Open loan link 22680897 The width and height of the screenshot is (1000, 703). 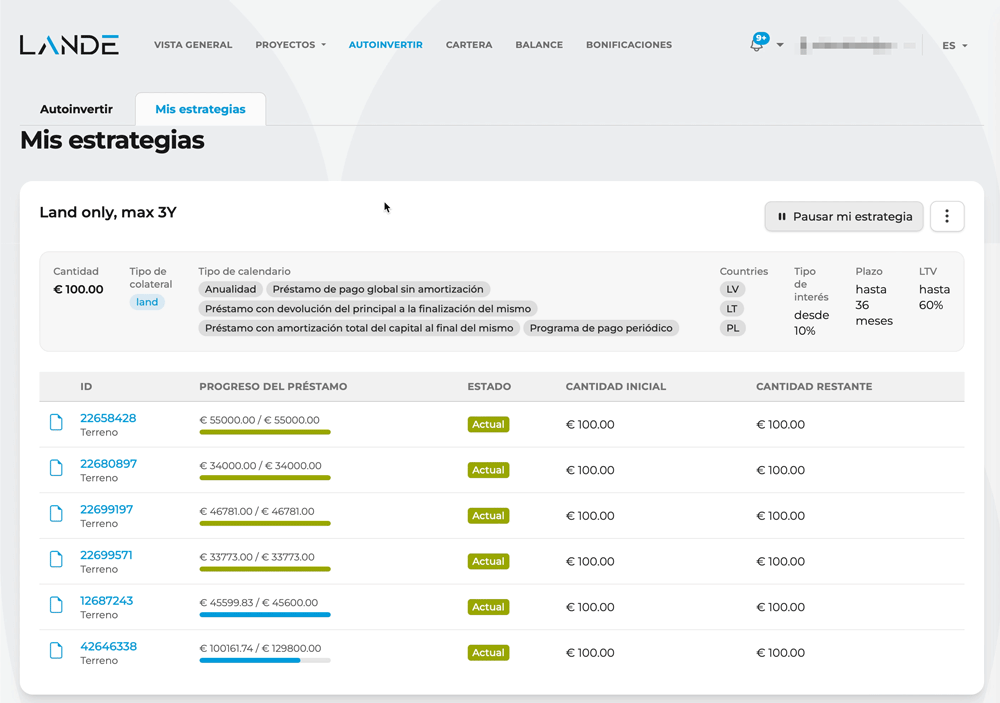[108, 464]
